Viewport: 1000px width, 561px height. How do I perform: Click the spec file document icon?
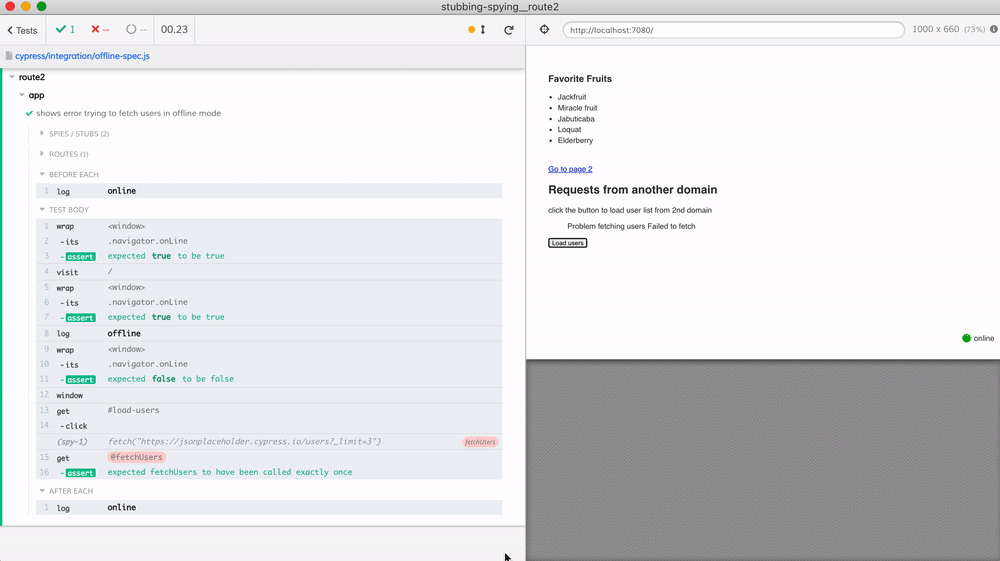tap(9, 56)
